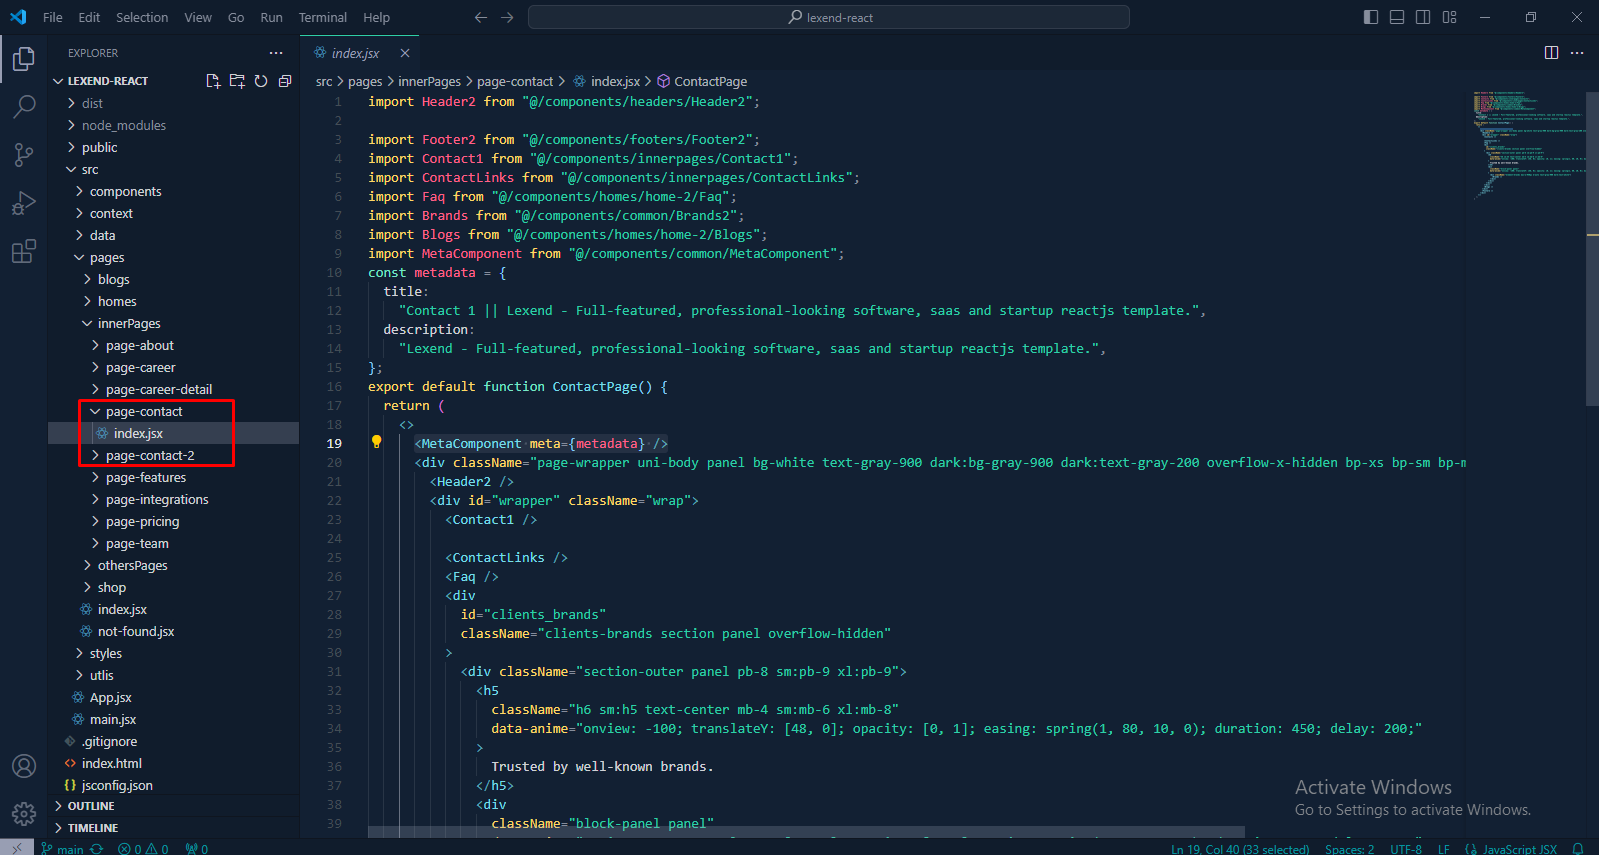This screenshot has height=855, width=1599.
Task: Click the JavaScript JSX language mode button
Action: point(1518,849)
